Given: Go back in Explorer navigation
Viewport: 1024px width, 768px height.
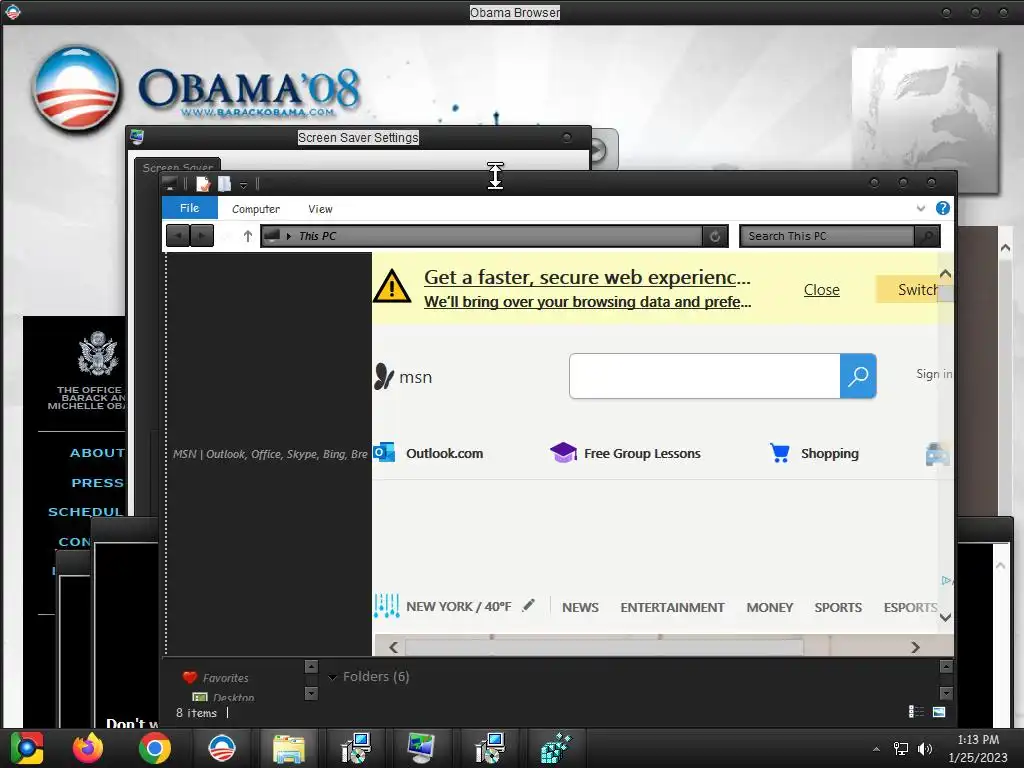Looking at the screenshot, I should click(x=178, y=235).
